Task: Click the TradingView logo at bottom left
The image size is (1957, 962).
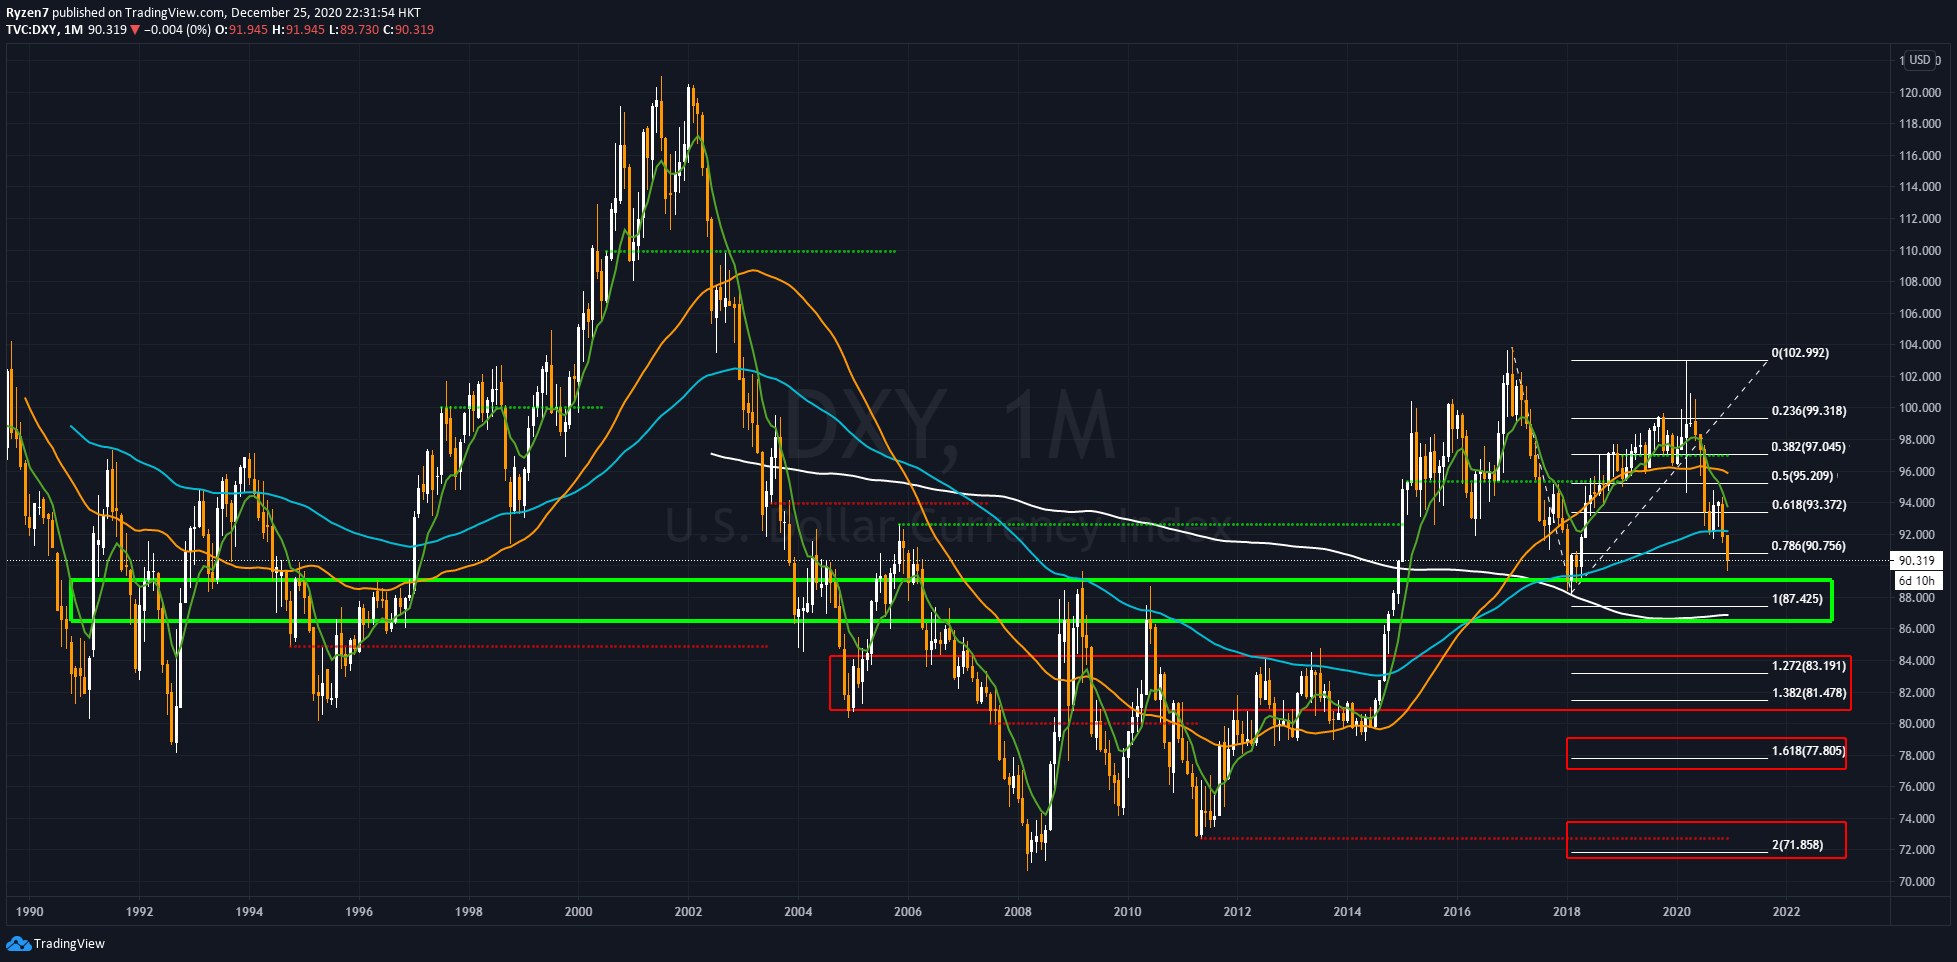Action: (x=56, y=943)
